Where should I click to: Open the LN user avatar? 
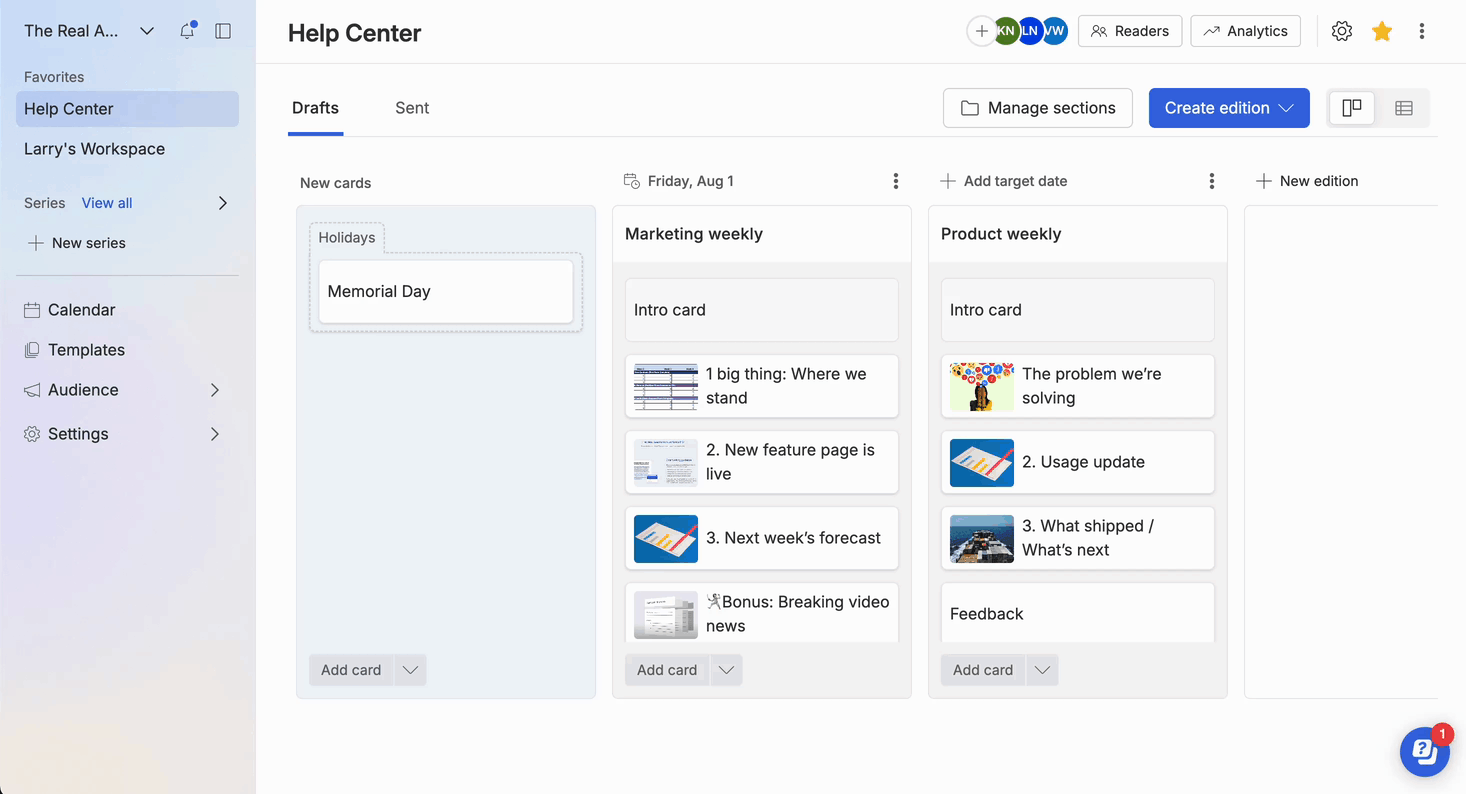1030,31
